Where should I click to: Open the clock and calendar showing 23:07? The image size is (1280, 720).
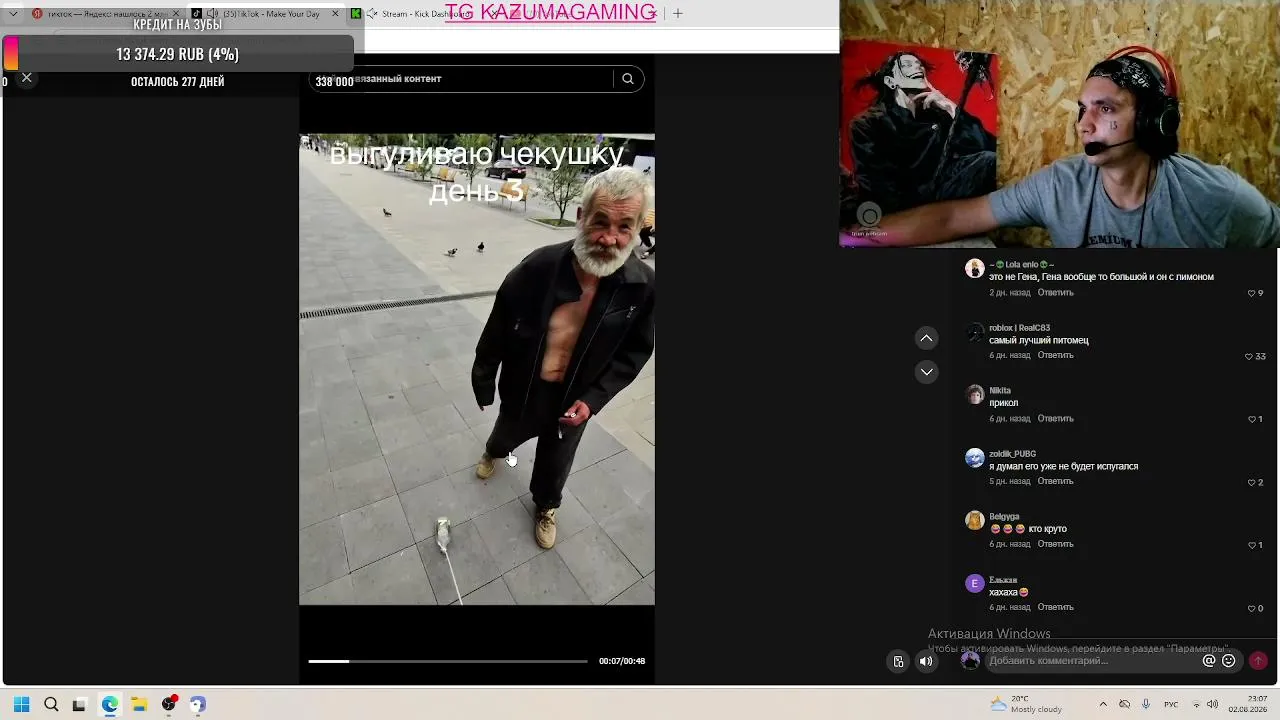coord(1250,704)
